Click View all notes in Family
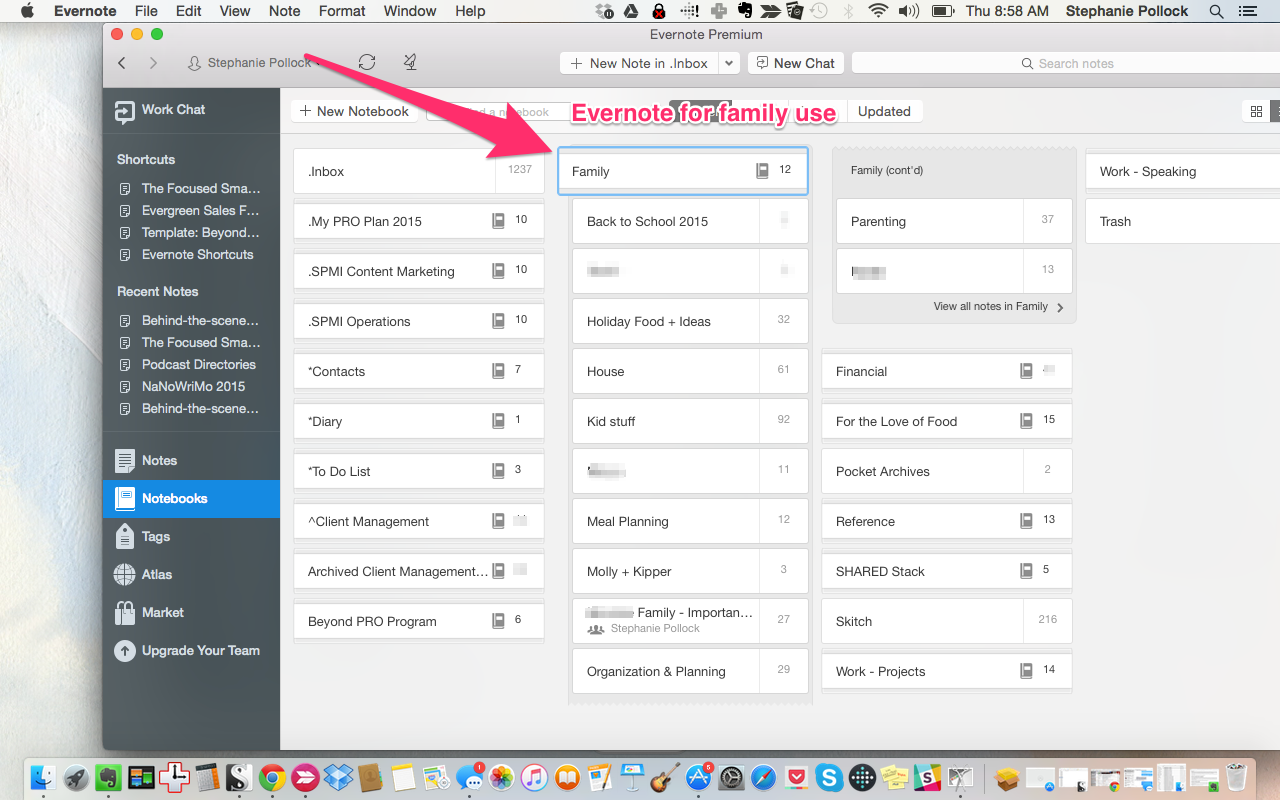 pyautogui.click(x=999, y=306)
